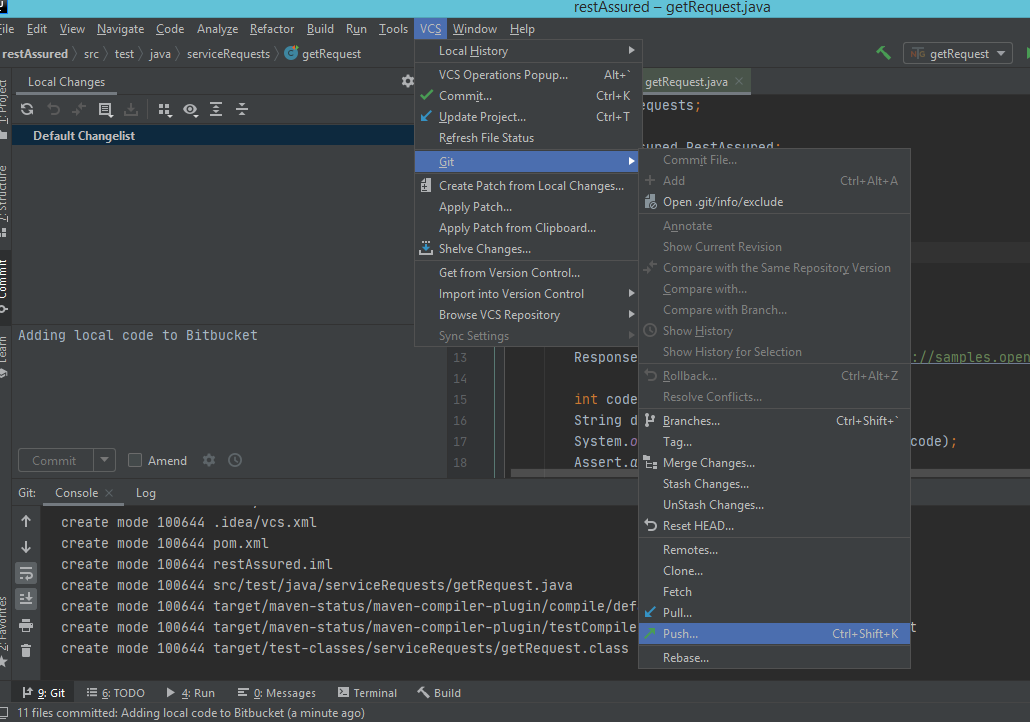This screenshot has height=722, width=1030.
Task: Collapse all changelists with the collapse icon
Action: (x=241, y=110)
